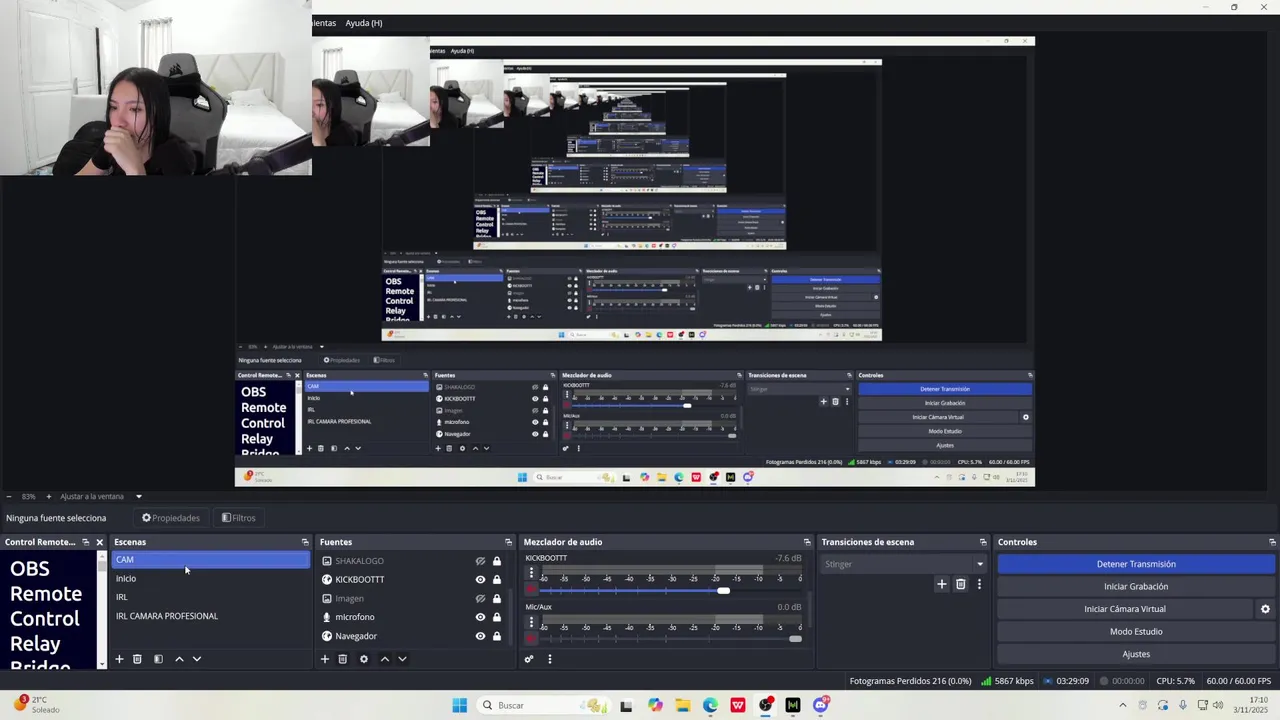This screenshot has height=720, width=1280.
Task: Float the Mezclador de audio dock
Action: (x=807, y=542)
